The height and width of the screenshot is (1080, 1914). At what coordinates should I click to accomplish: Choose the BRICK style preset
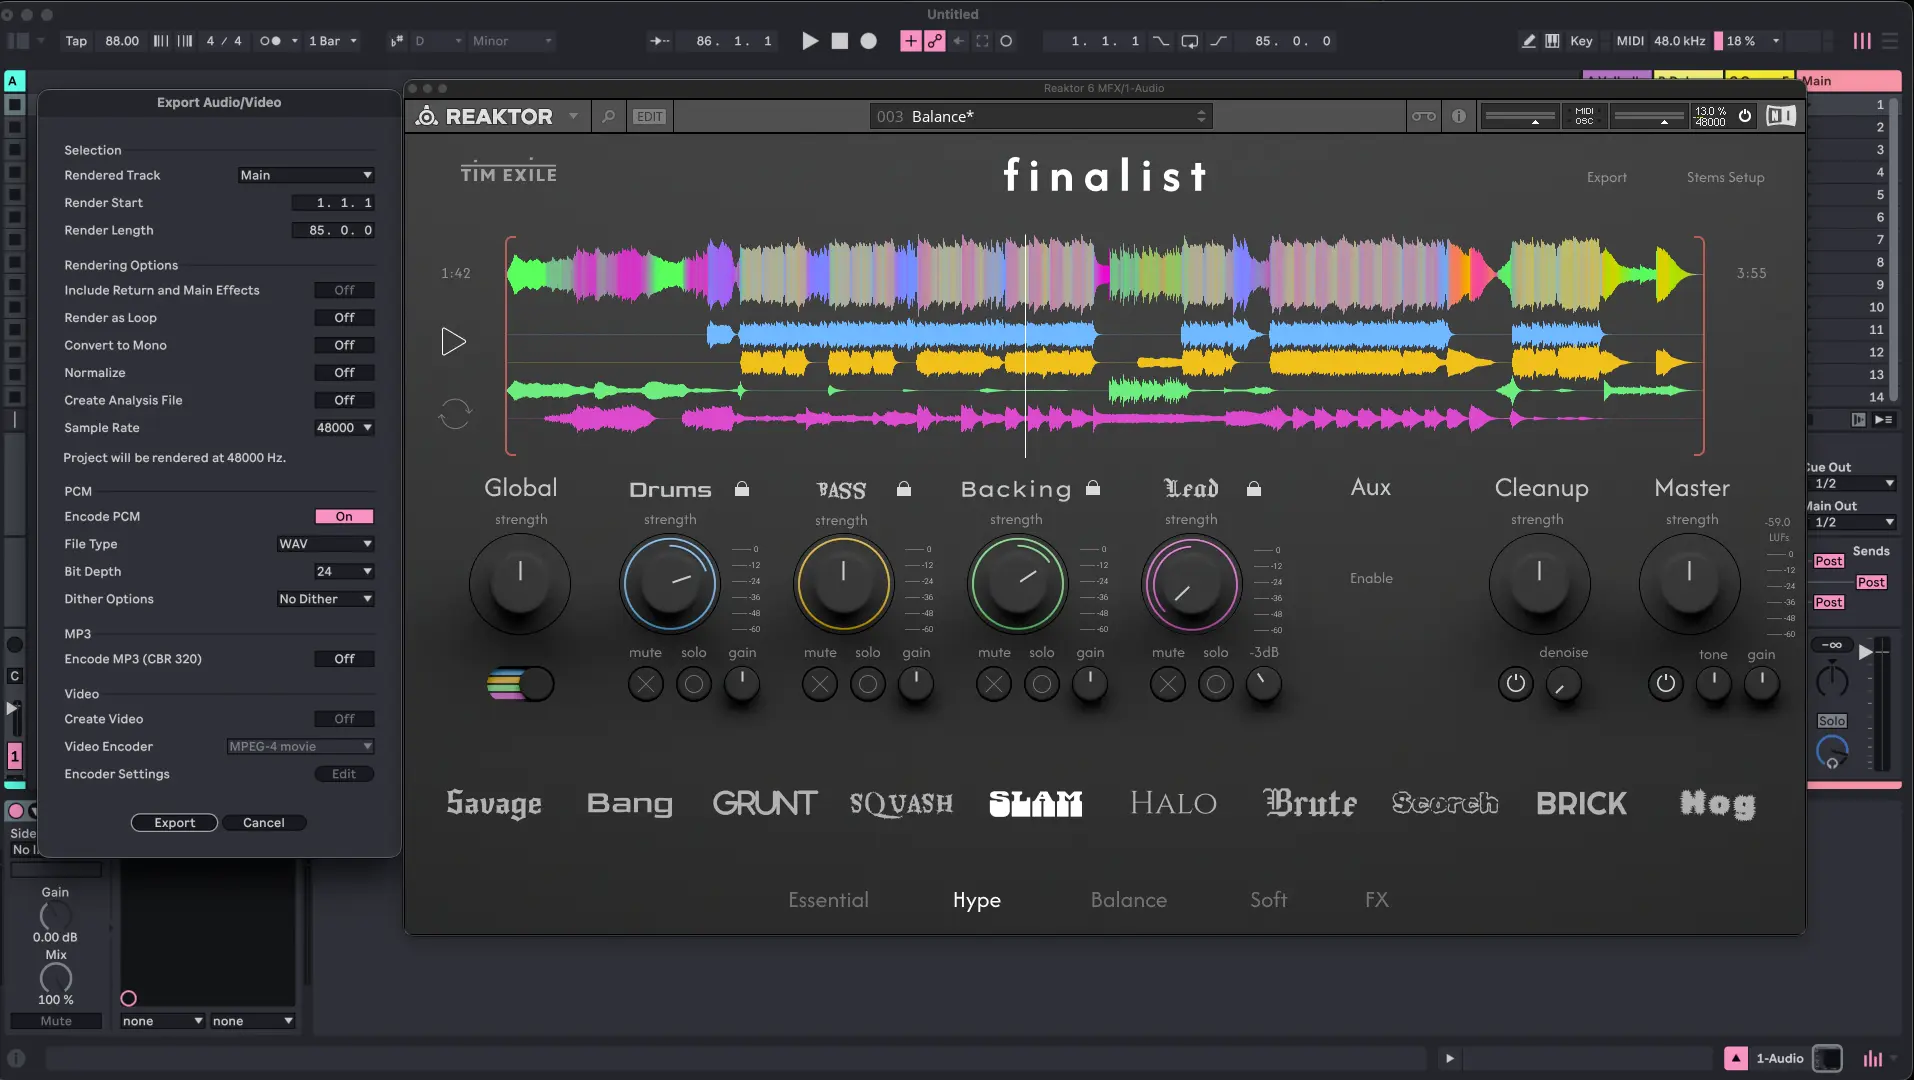tap(1582, 803)
